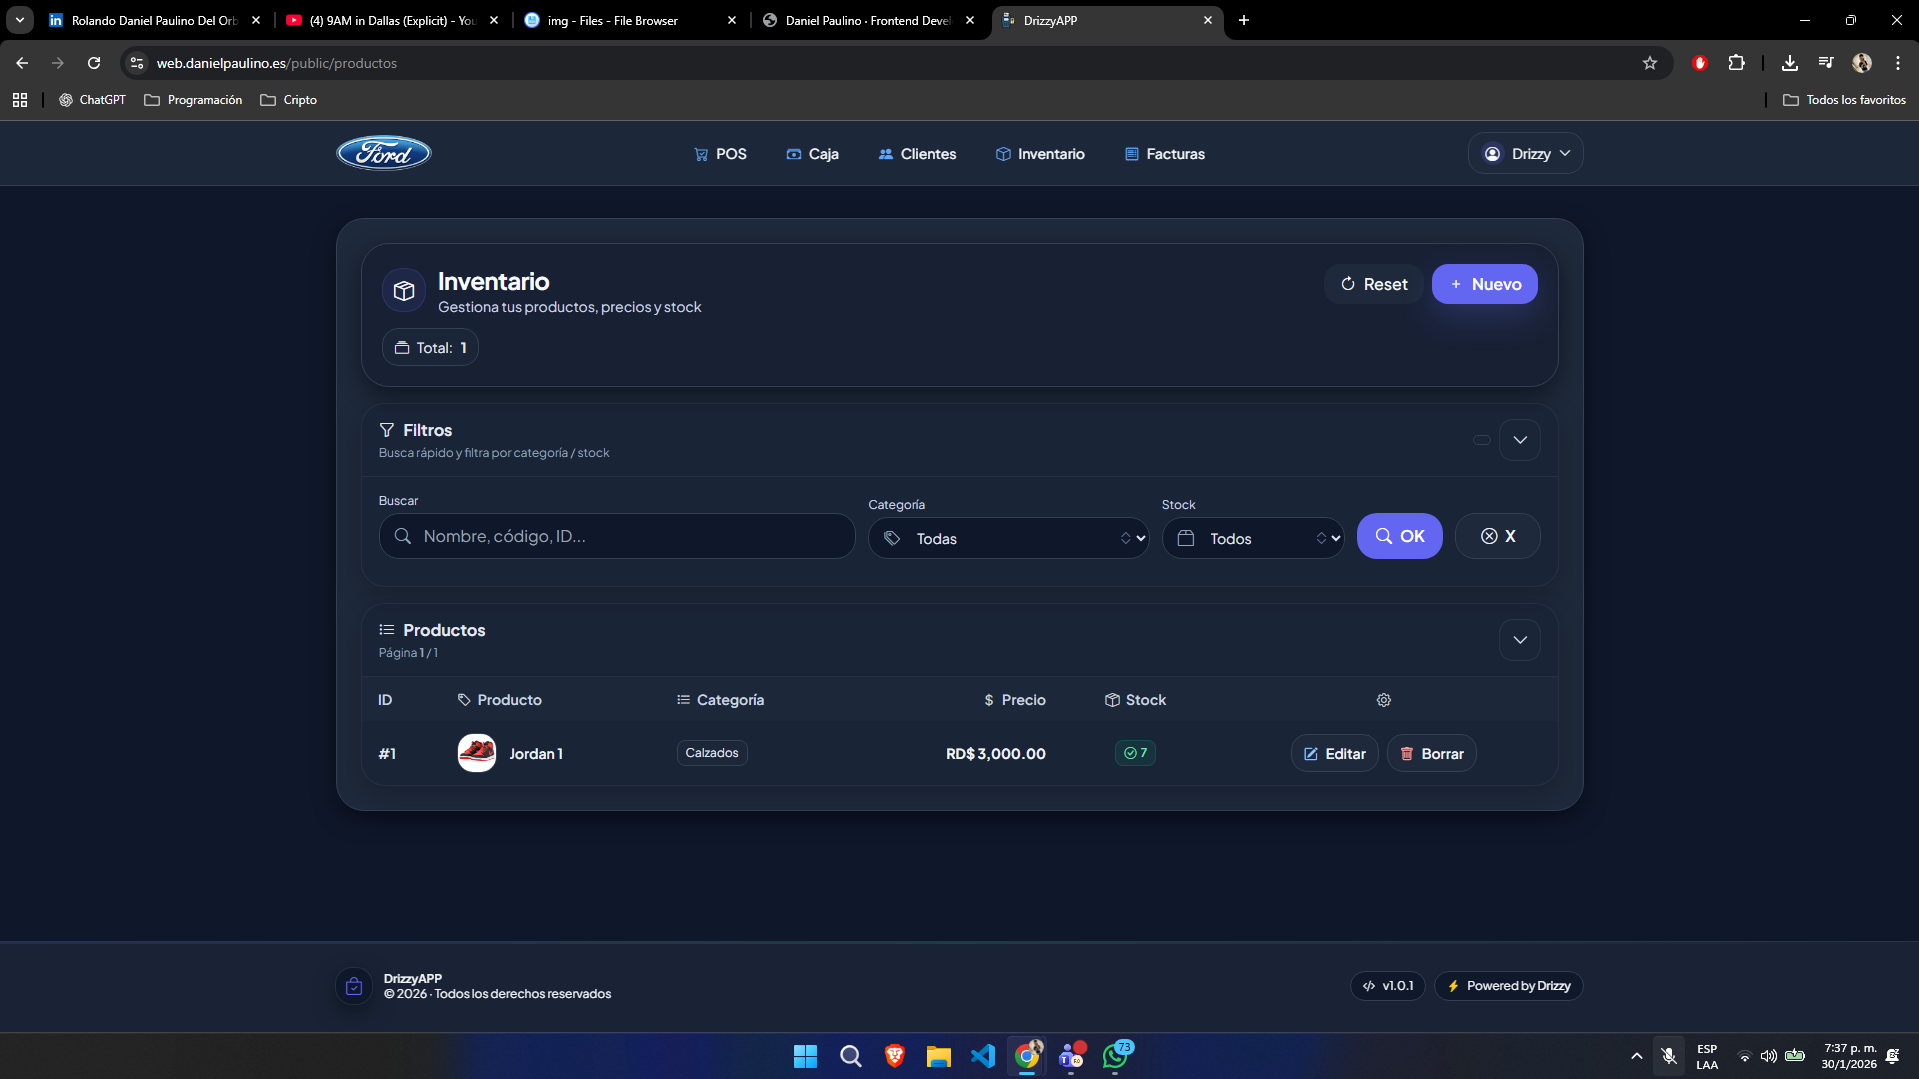The height and width of the screenshot is (1079, 1919).
Task: Collapse the Filtros section chevron
Action: click(1519, 440)
